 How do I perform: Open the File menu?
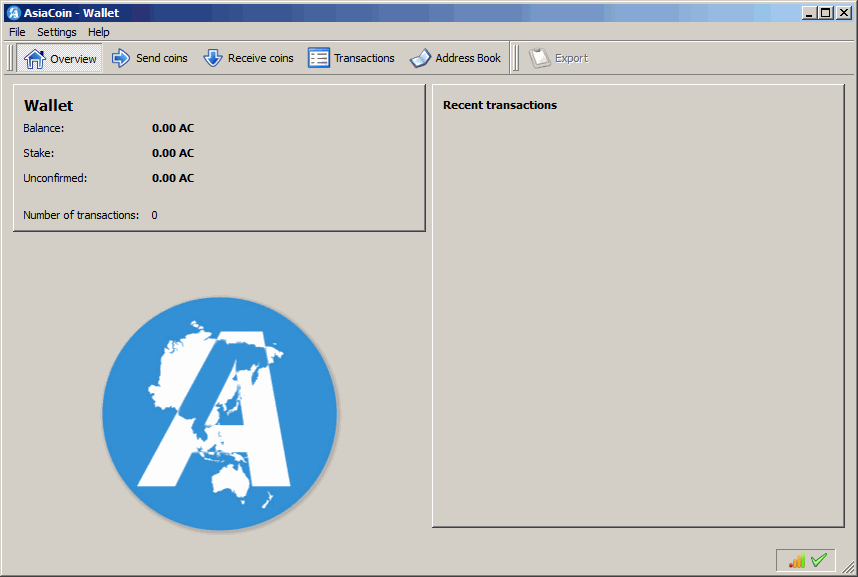(x=17, y=32)
